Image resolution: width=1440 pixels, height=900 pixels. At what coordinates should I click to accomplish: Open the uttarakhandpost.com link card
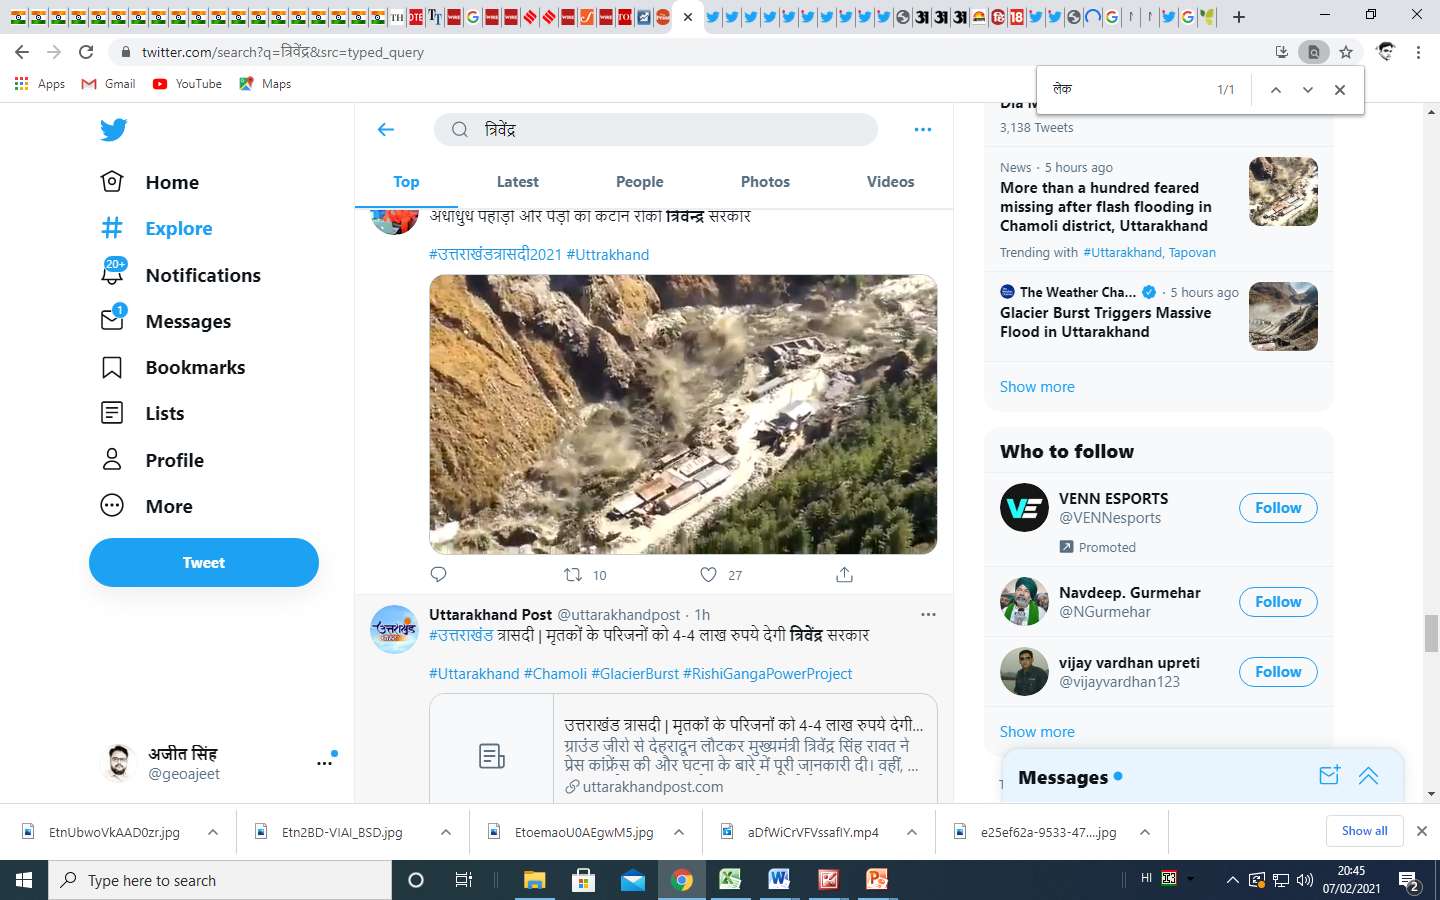click(x=683, y=748)
